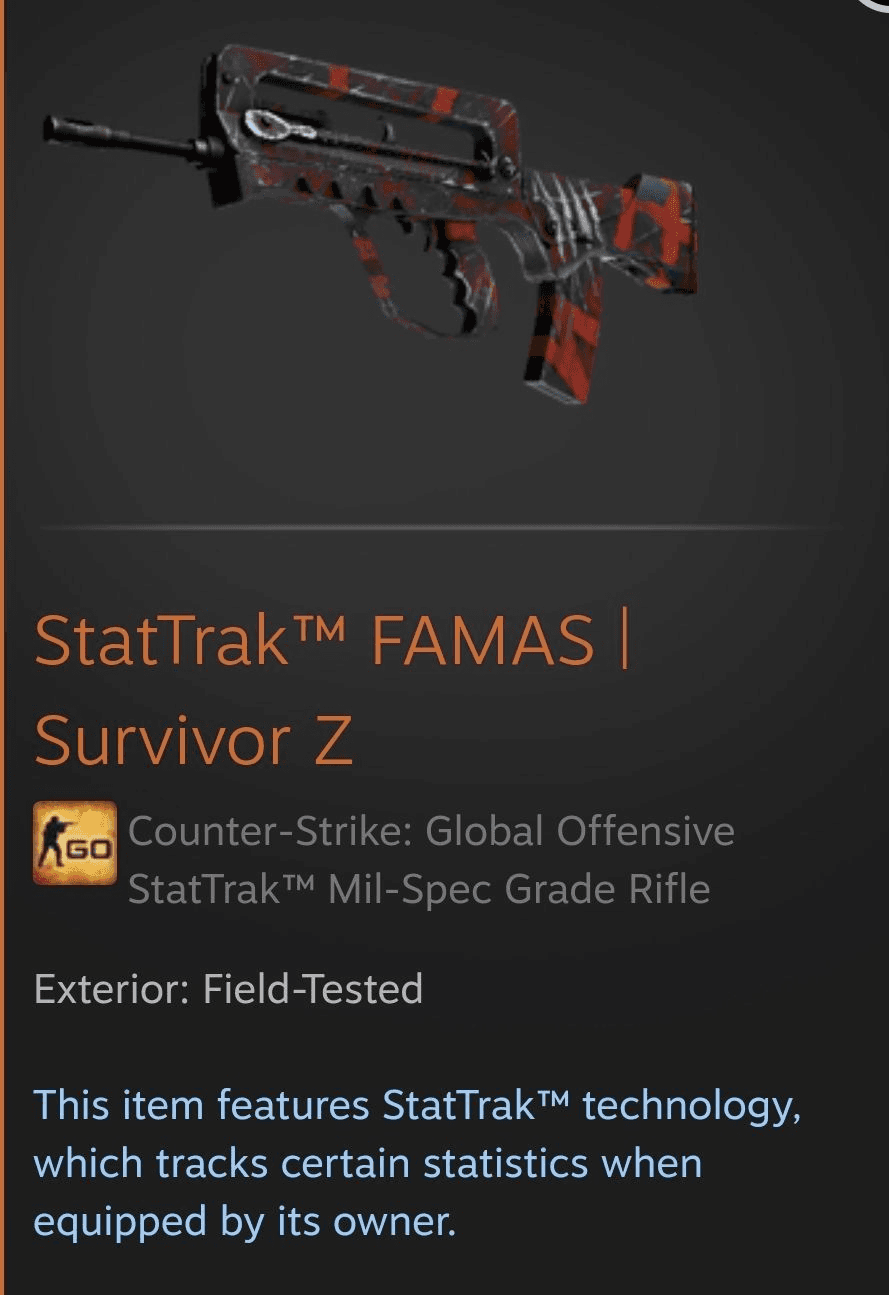Click the orange rarity stripe on the left edge
Viewport: 889px width, 1295px height.
click(x=2, y=647)
